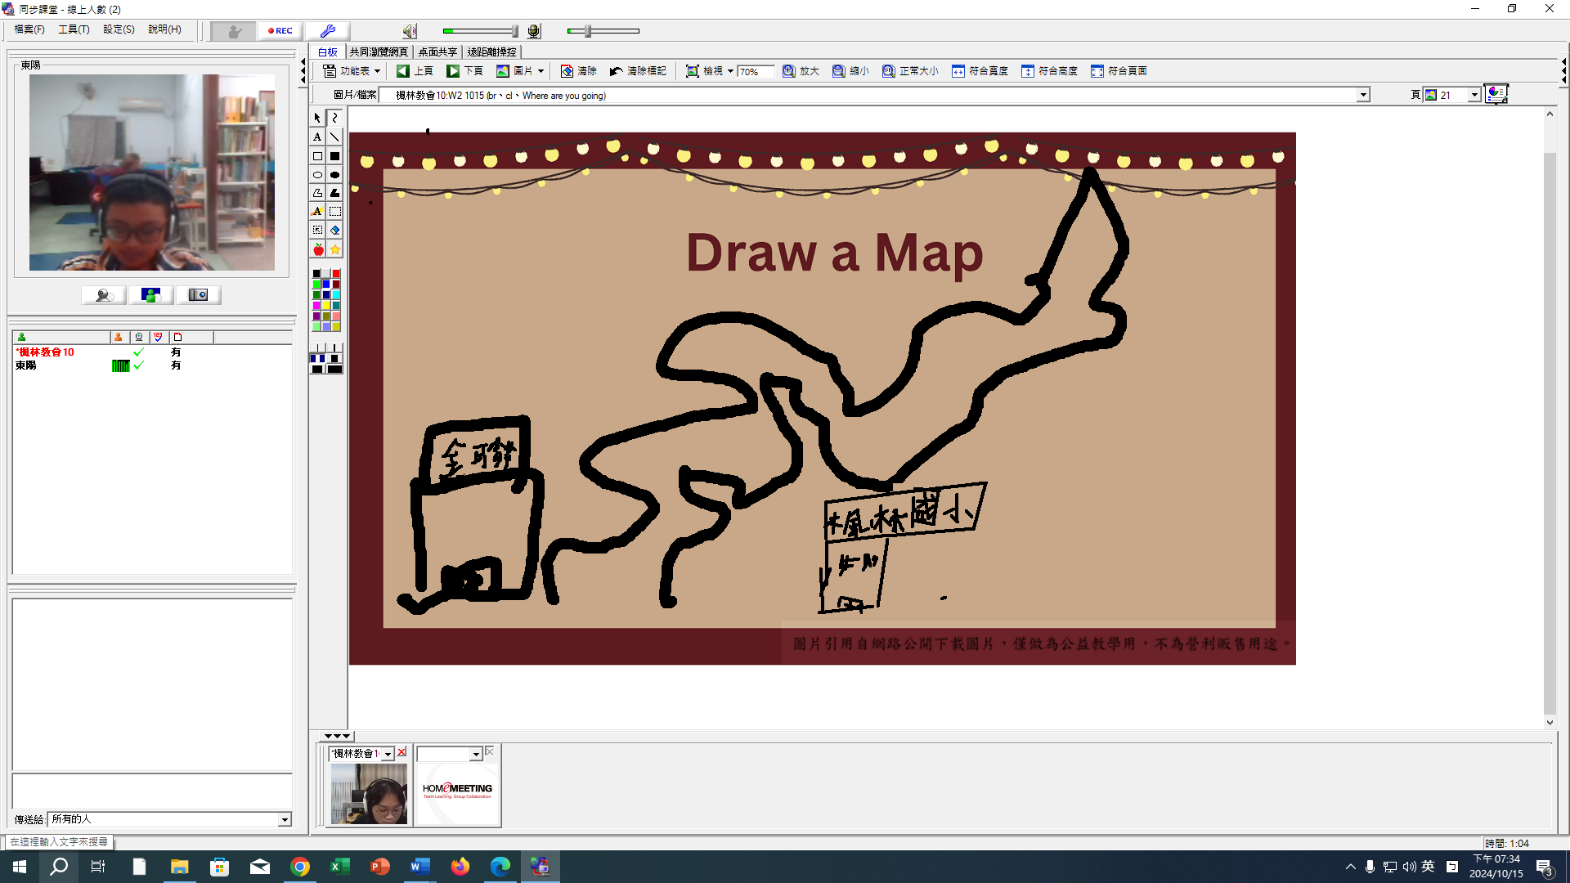Image resolution: width=1570 pixels, height=883 pixels.
Task: Mute the speaker icon in top toolbar
Action: 409,31
